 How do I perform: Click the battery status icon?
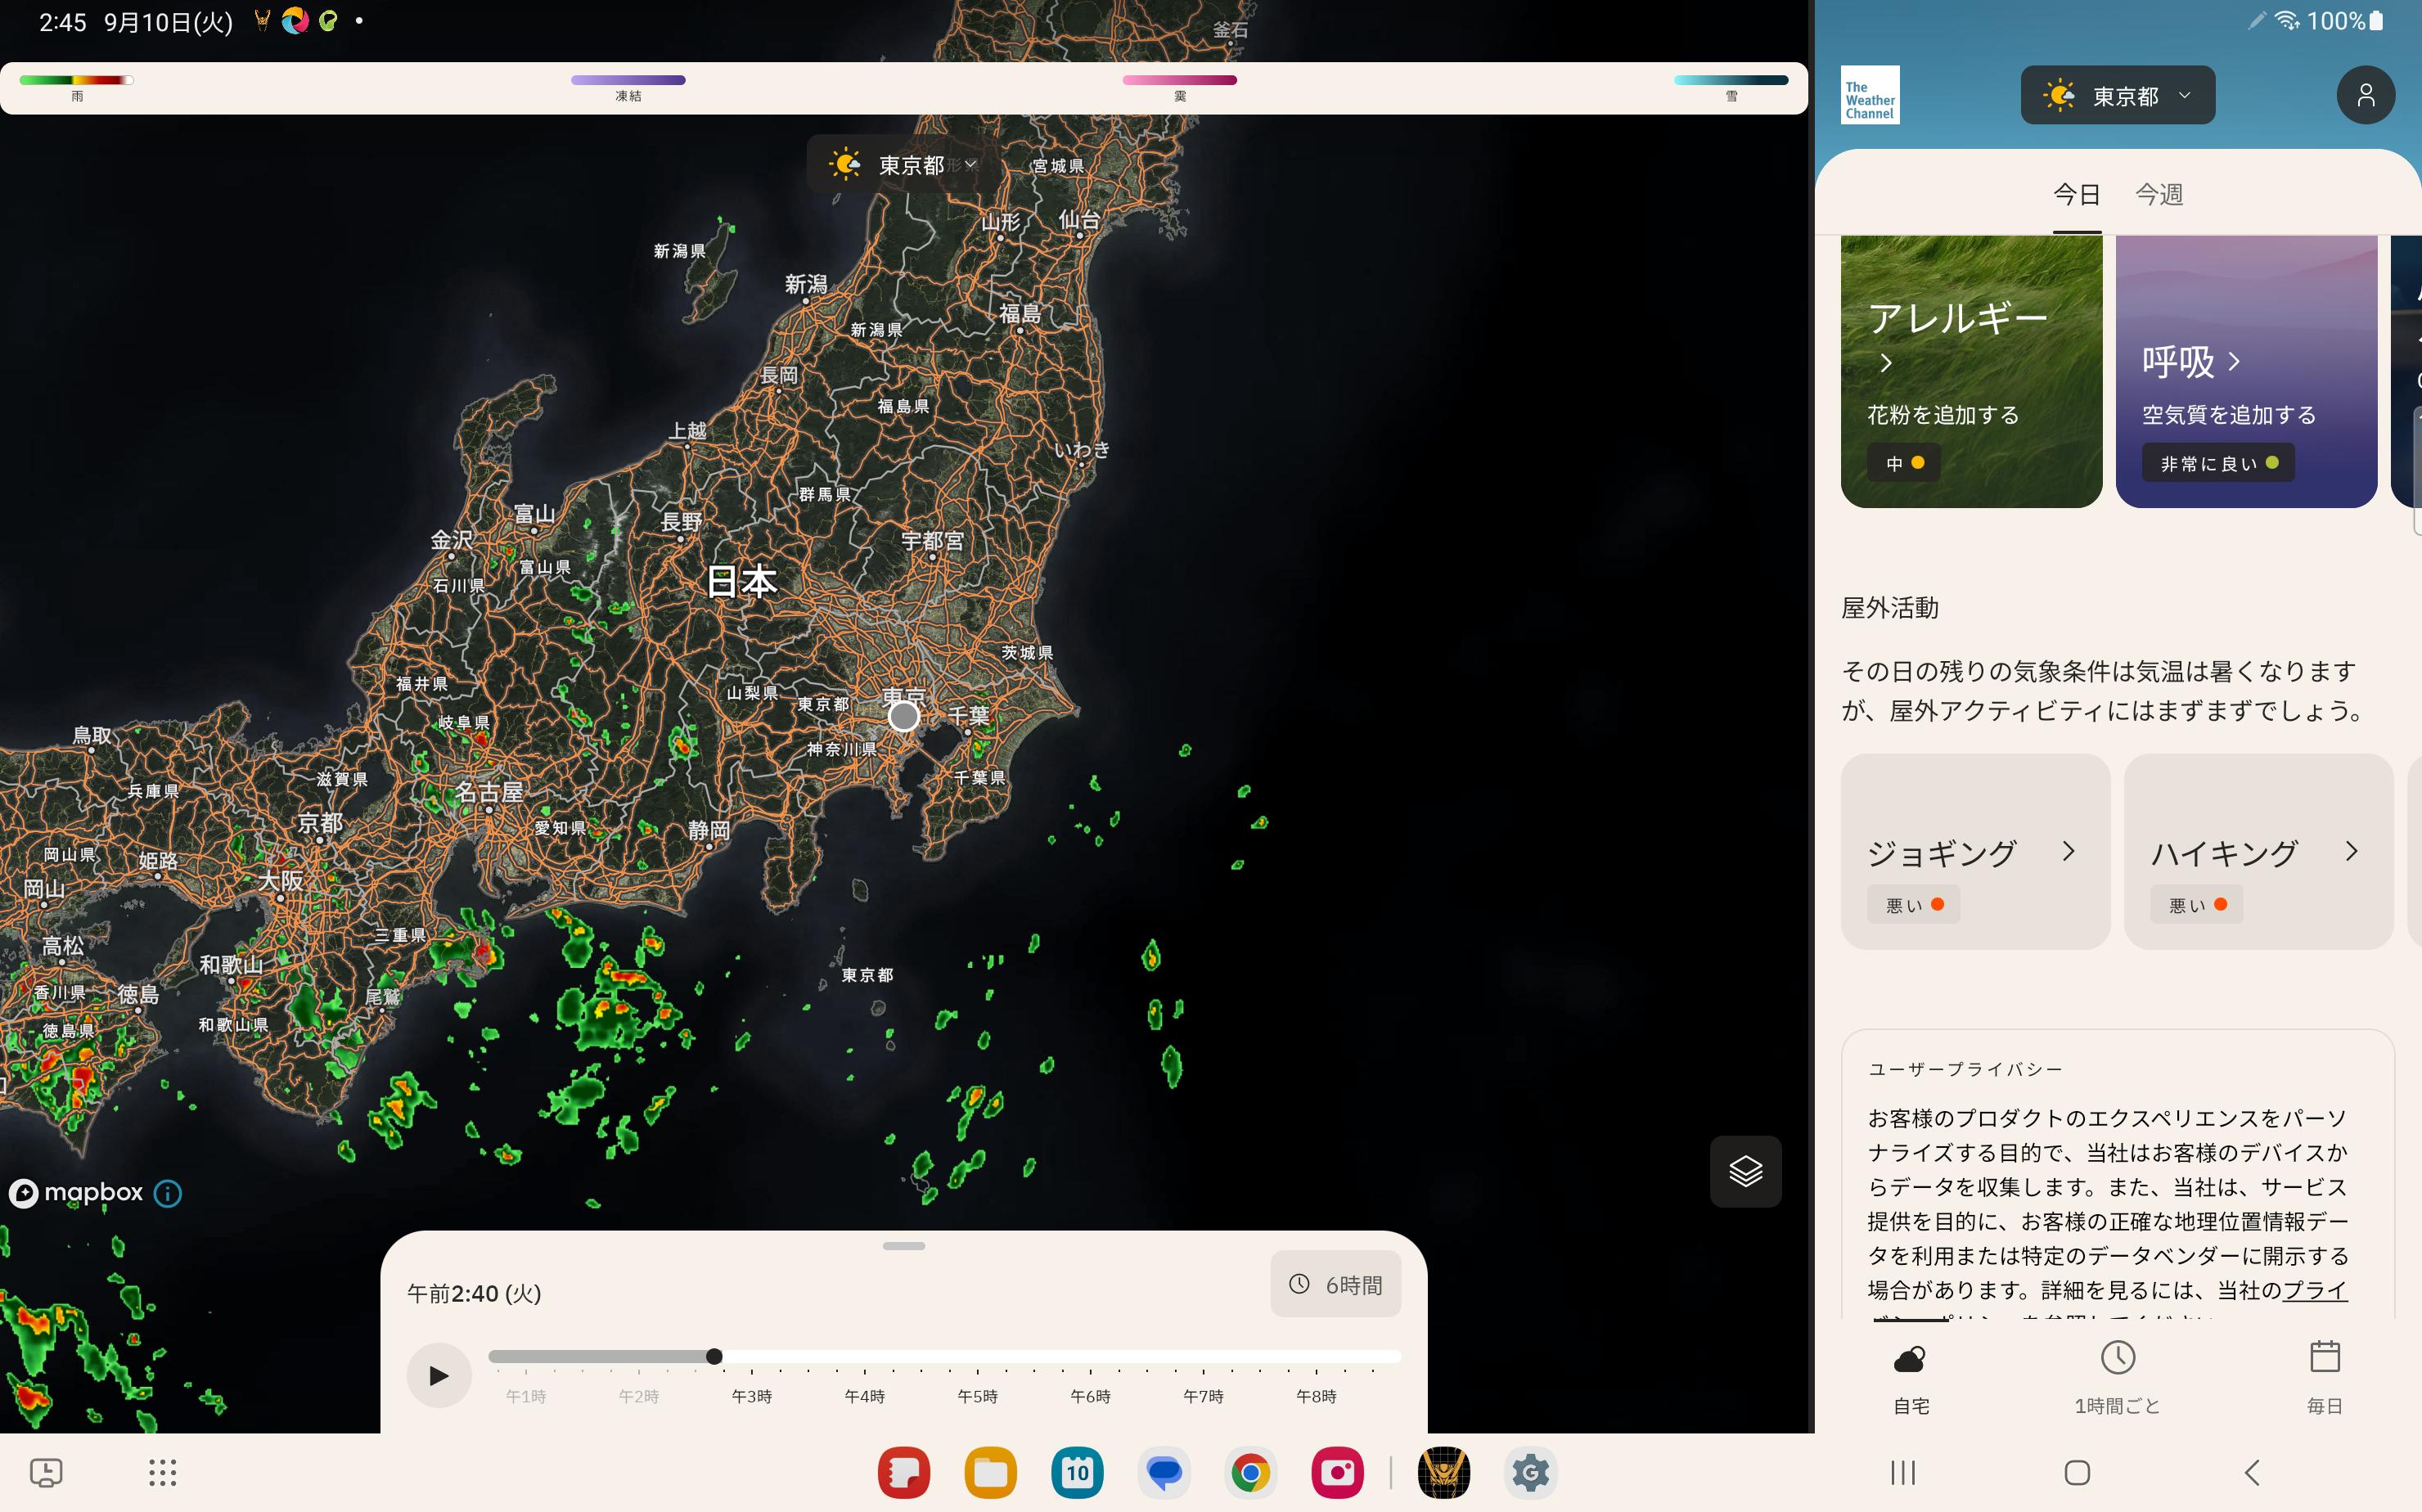click(2376, 20)
